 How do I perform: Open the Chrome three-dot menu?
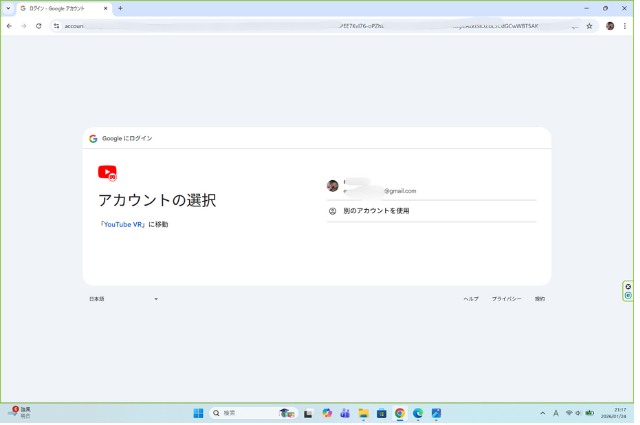pyautogui.click(x=625, y=26)
